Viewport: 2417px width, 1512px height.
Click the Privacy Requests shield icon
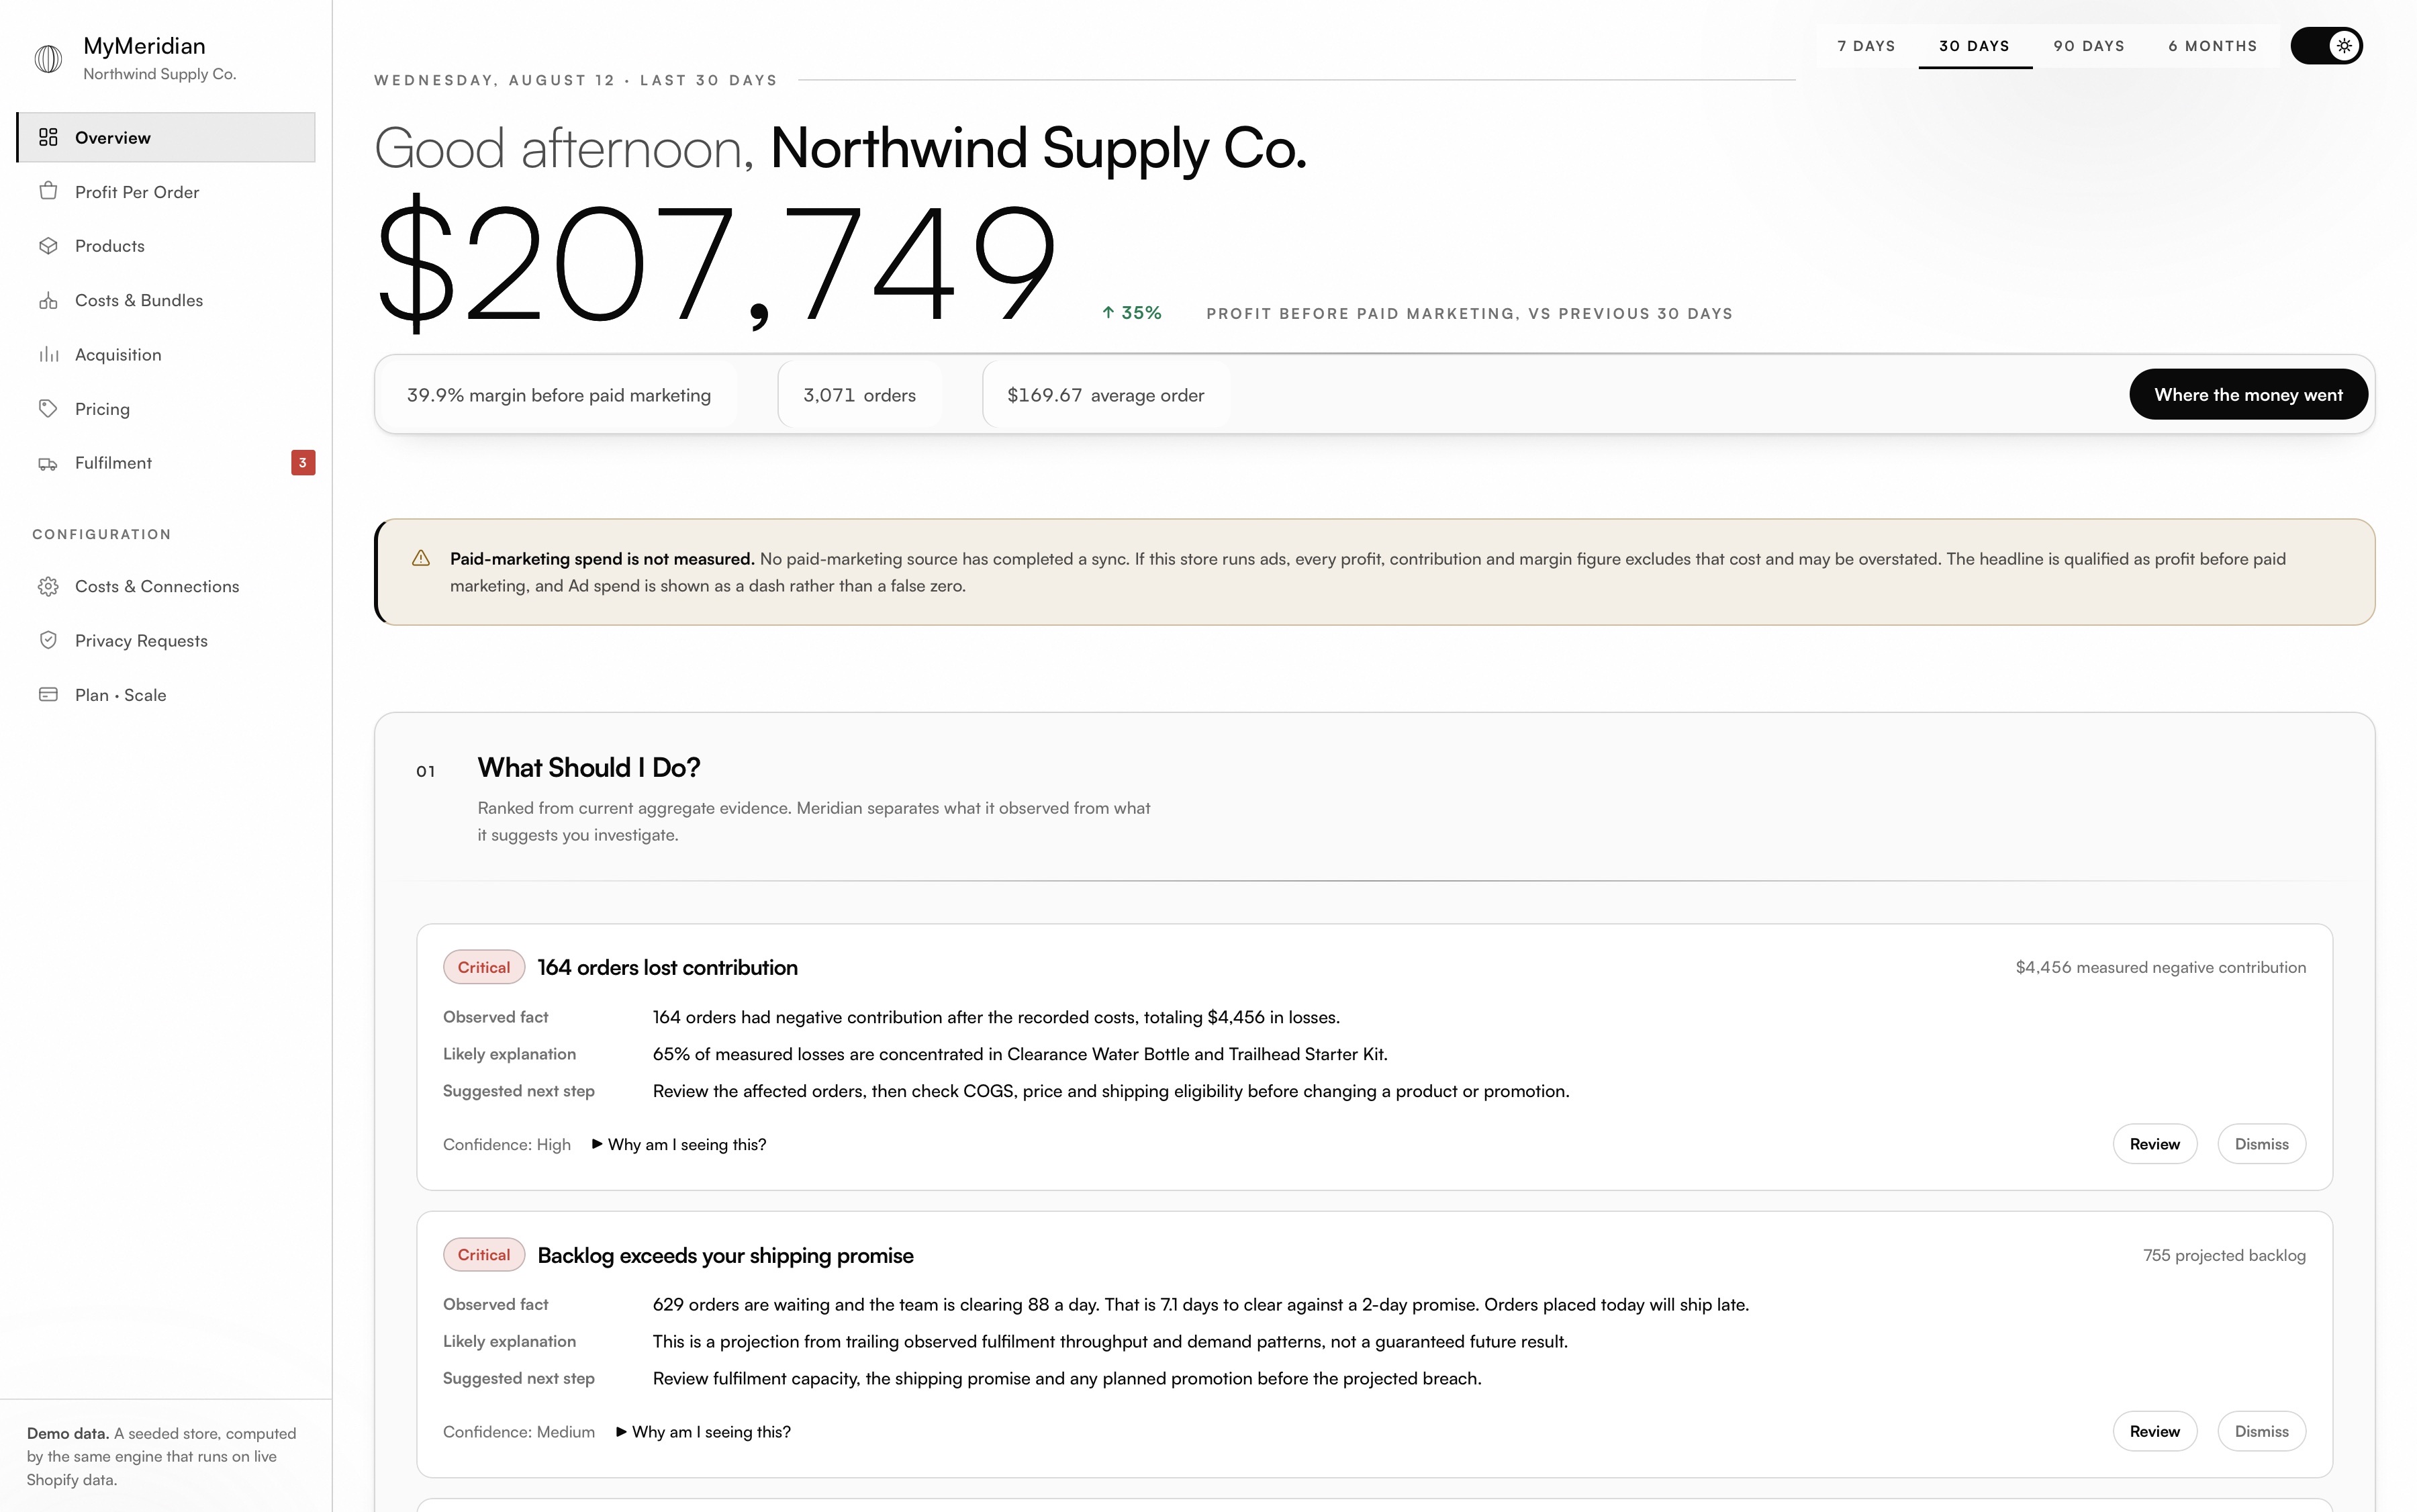(x=48, y=640)
